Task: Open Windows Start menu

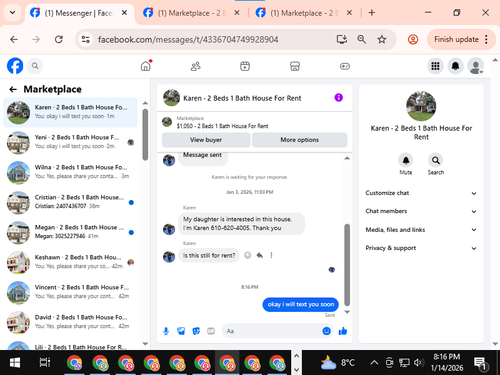Action: (x=14, y=362)
